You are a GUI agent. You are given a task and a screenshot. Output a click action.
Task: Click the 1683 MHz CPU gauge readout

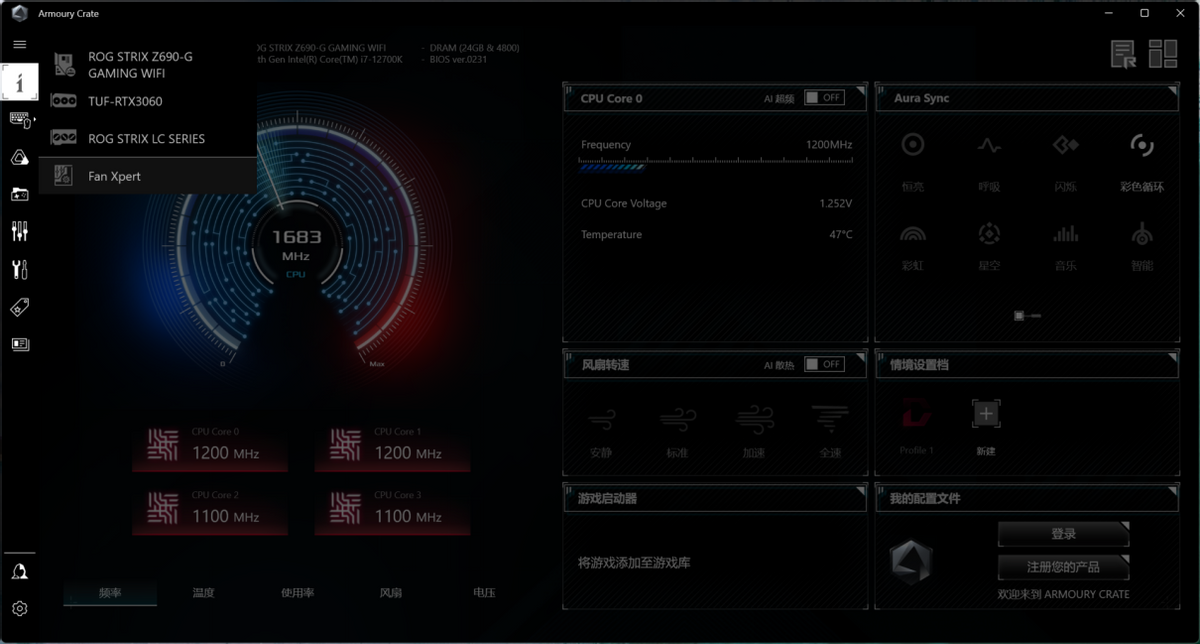coord(296,245)
